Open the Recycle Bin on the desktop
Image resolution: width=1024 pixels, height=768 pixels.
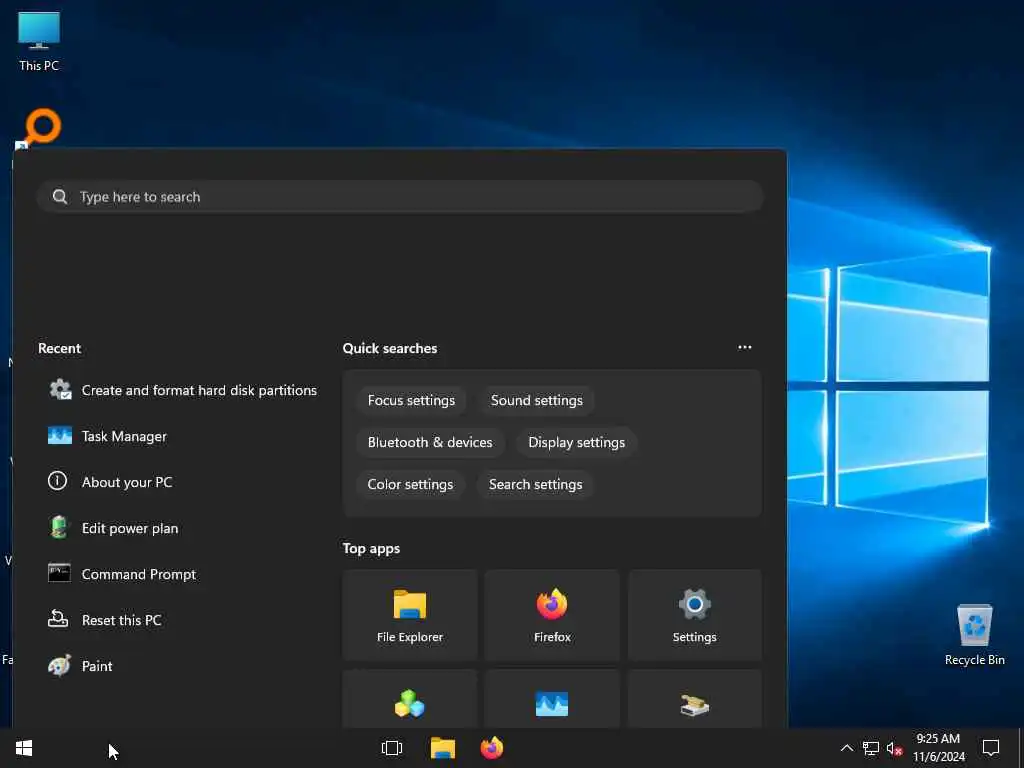pos(974,634)
